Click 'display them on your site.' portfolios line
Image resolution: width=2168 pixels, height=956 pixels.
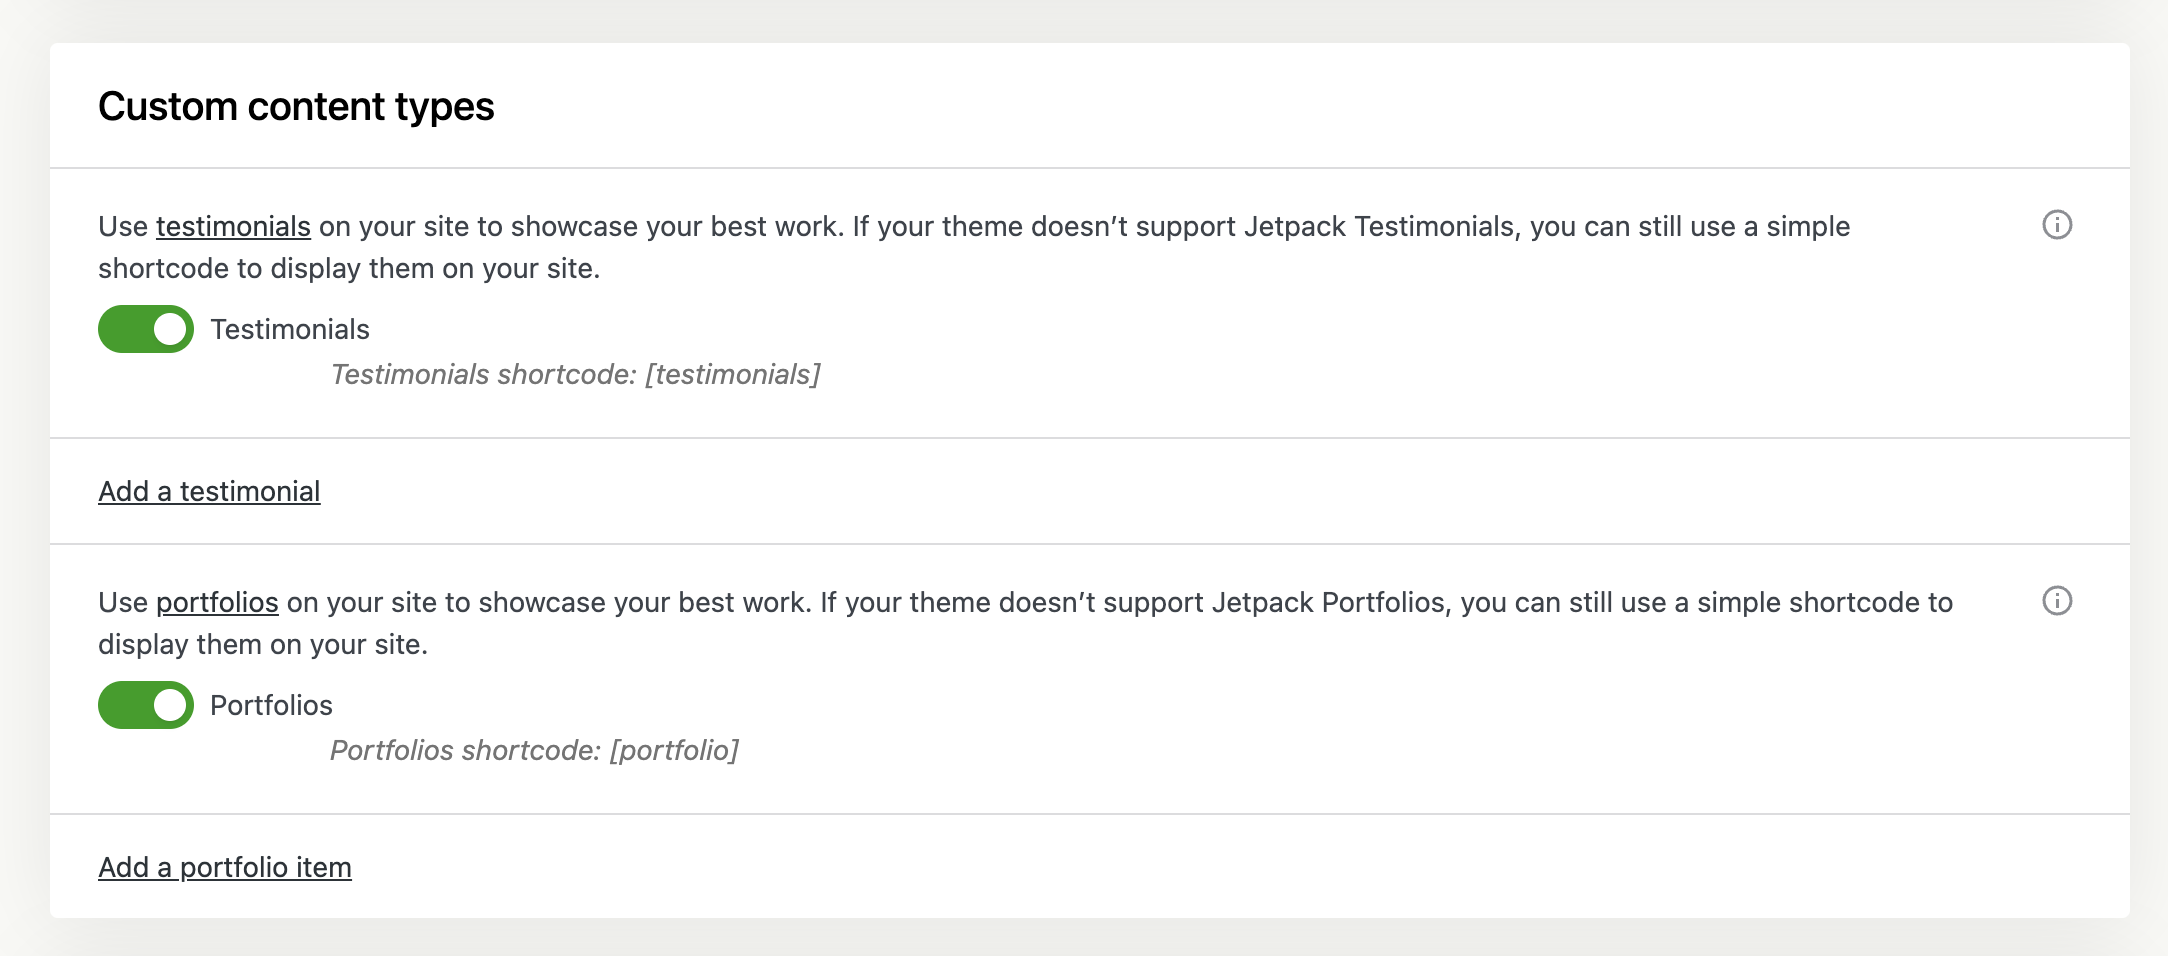coord(263,645)
